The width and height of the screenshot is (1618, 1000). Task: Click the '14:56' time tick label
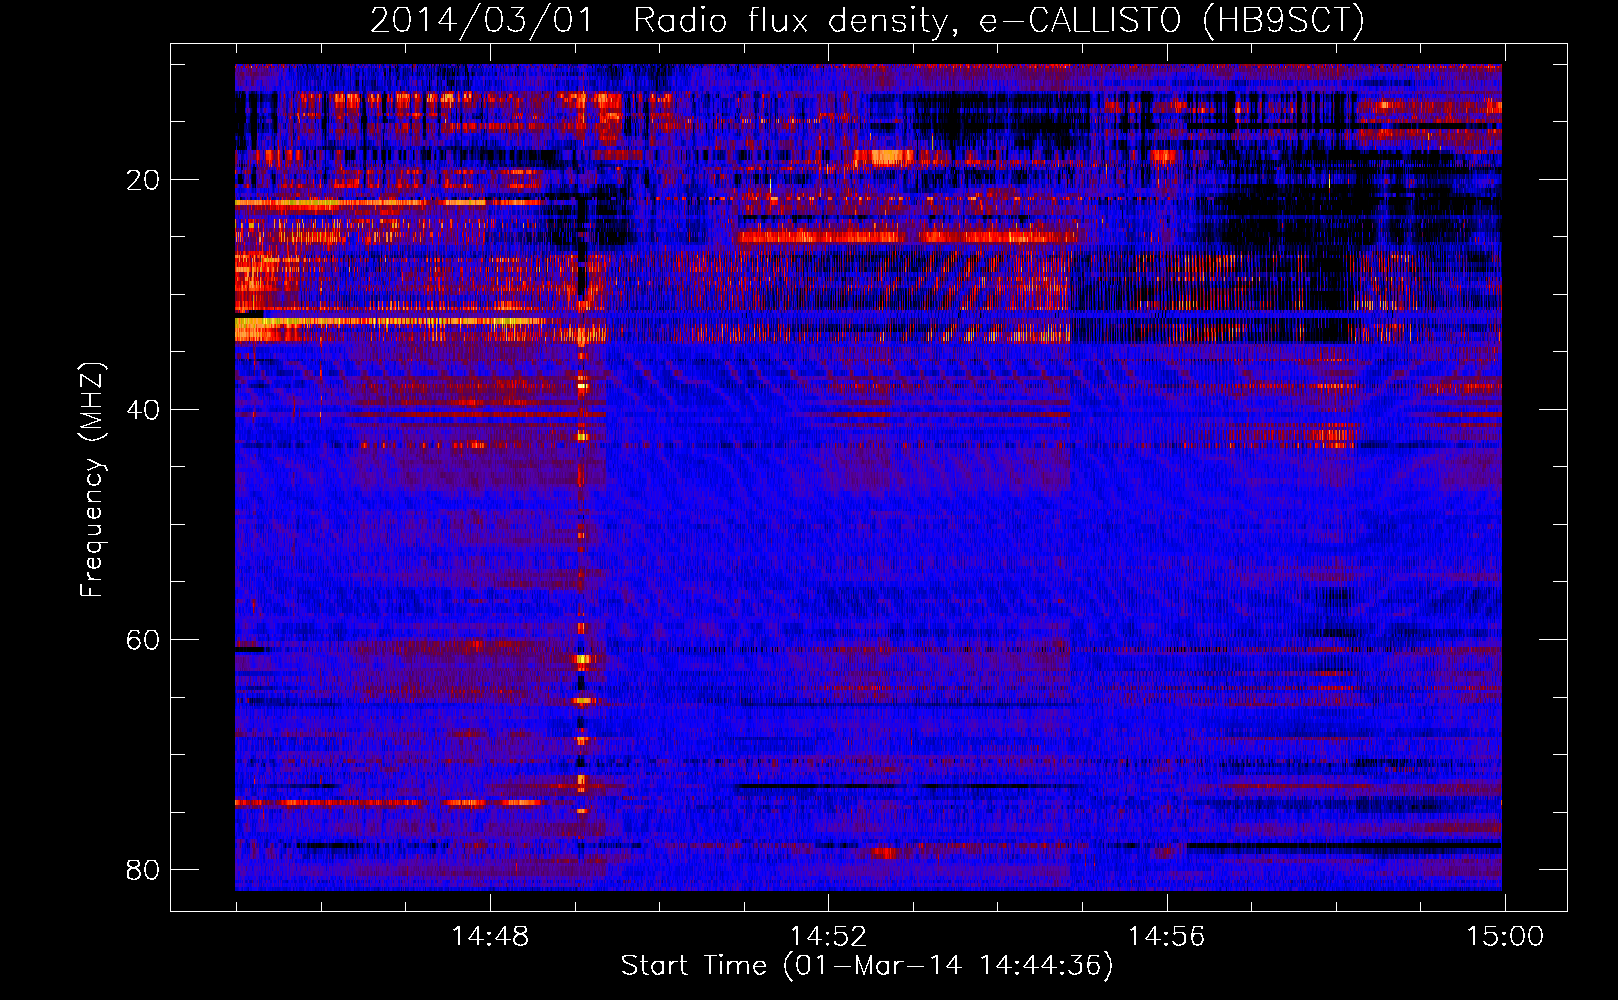point(1167,937)
